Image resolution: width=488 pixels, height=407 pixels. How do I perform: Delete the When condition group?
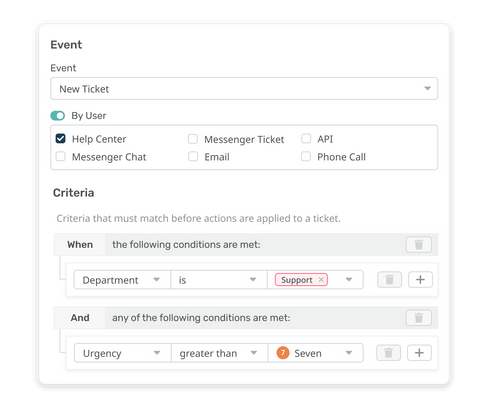(419, 245)
